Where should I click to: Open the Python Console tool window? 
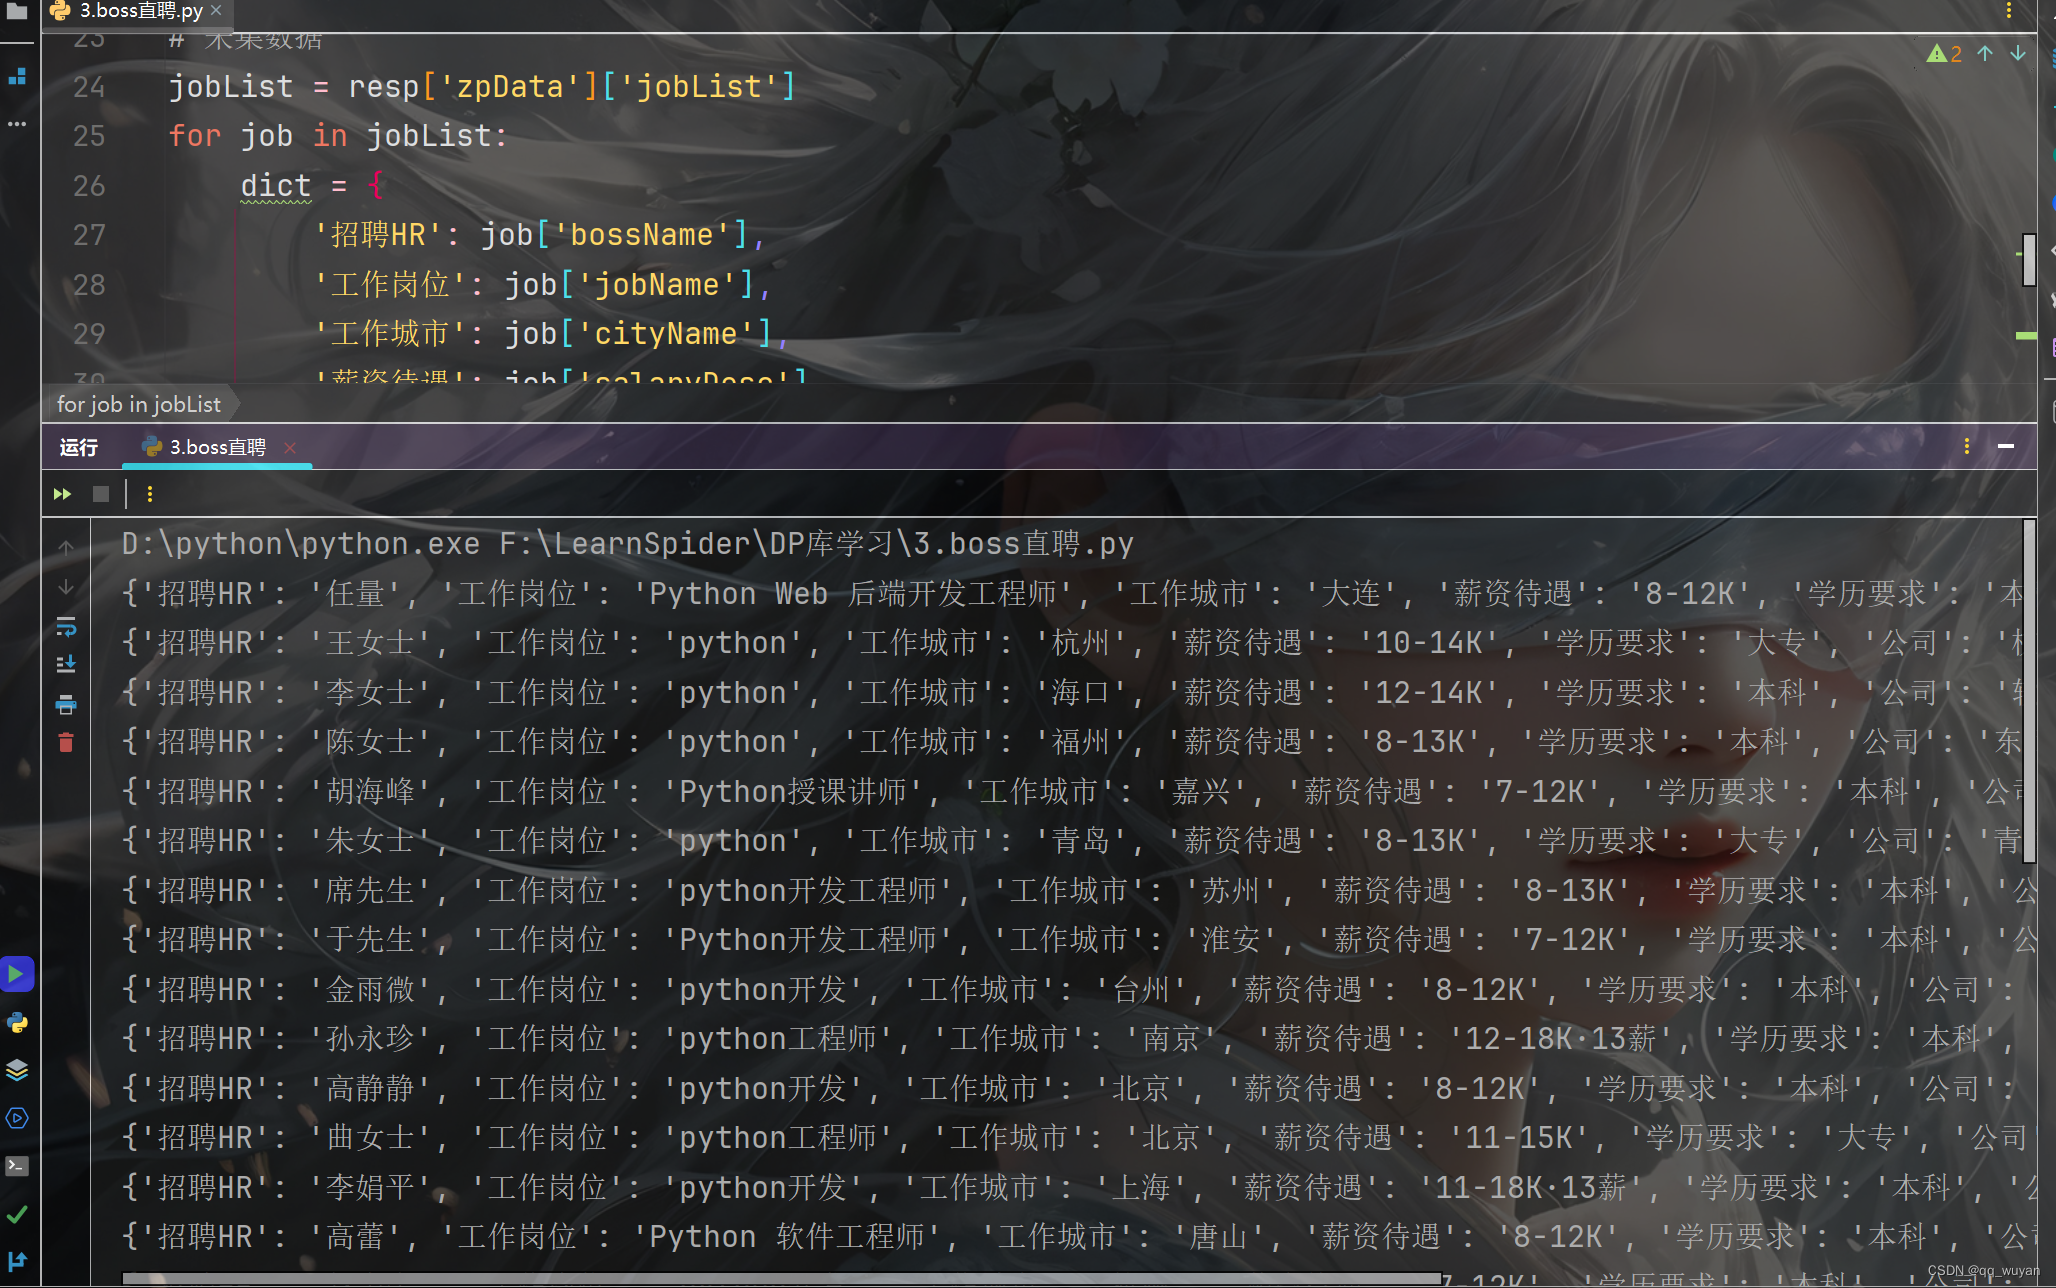17,1022
